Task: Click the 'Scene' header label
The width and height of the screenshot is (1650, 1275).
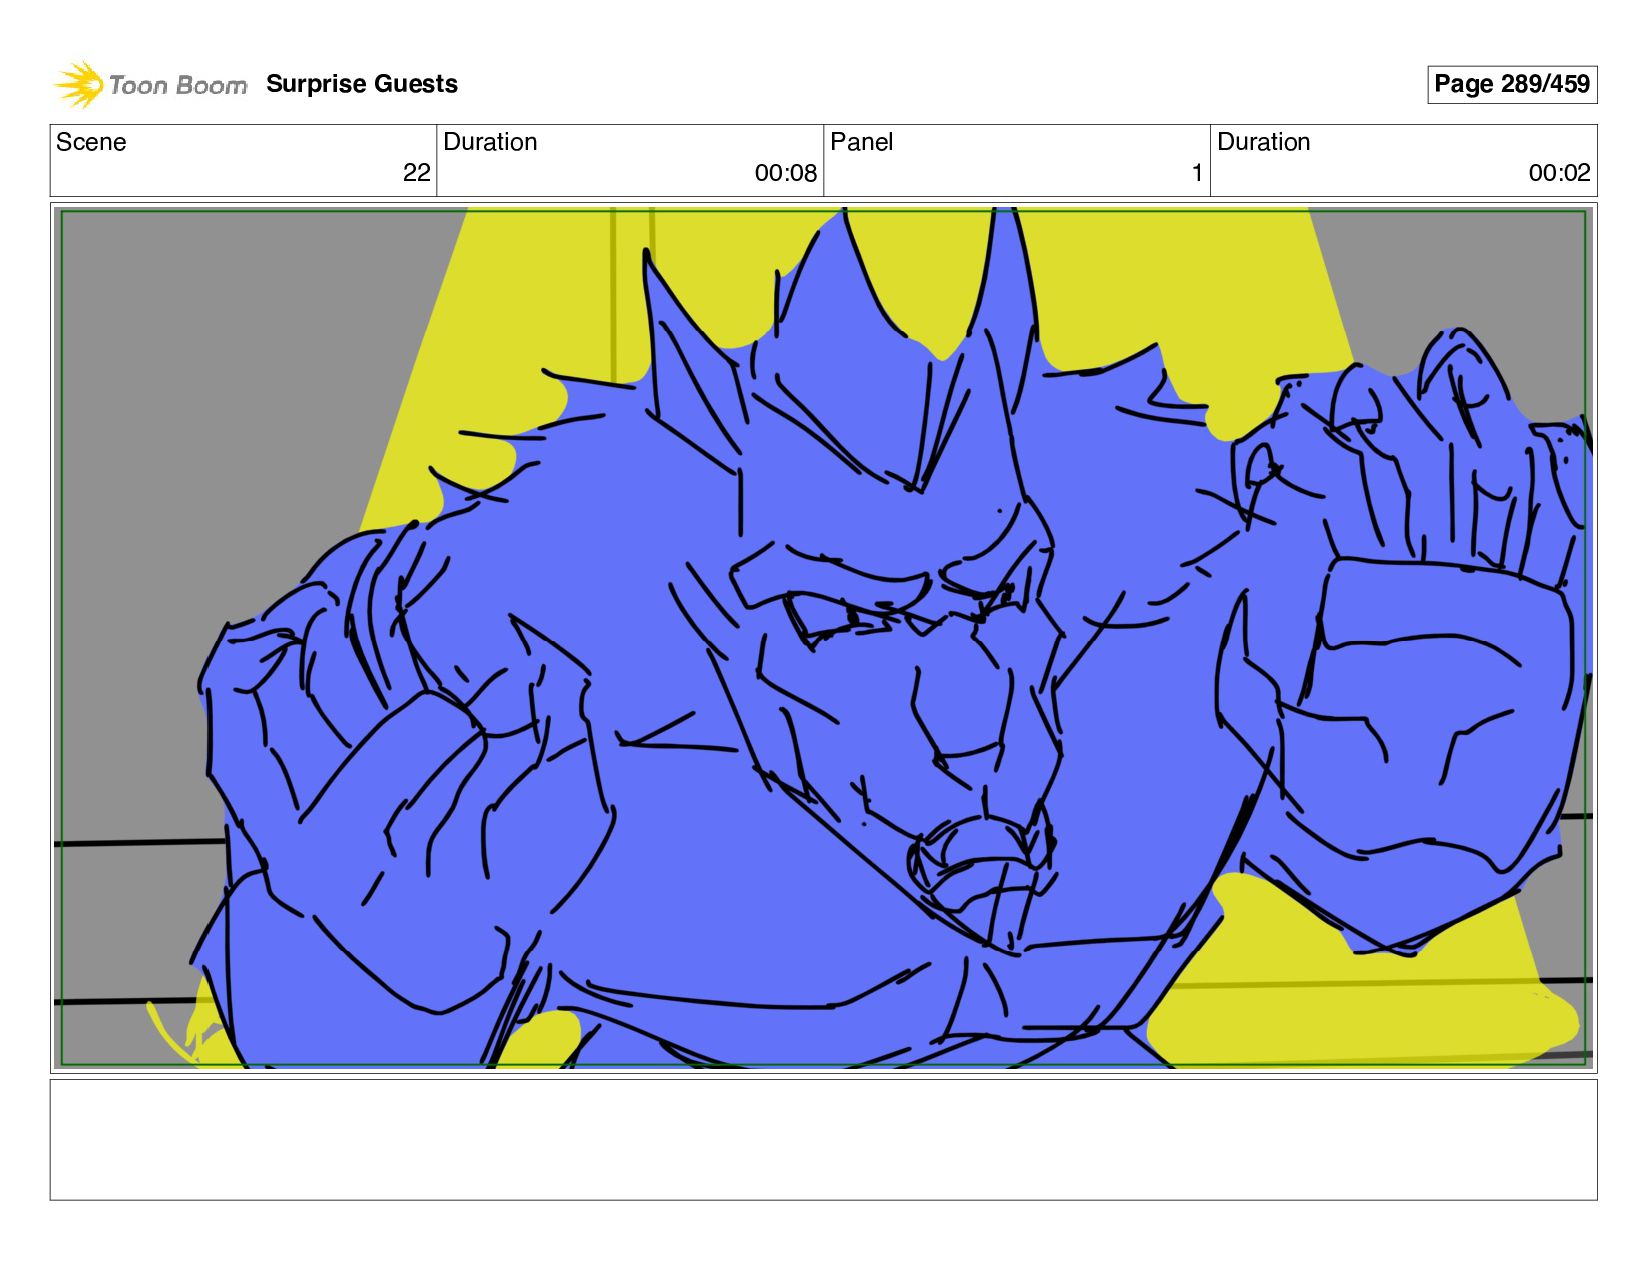Action: coord(91,142)
